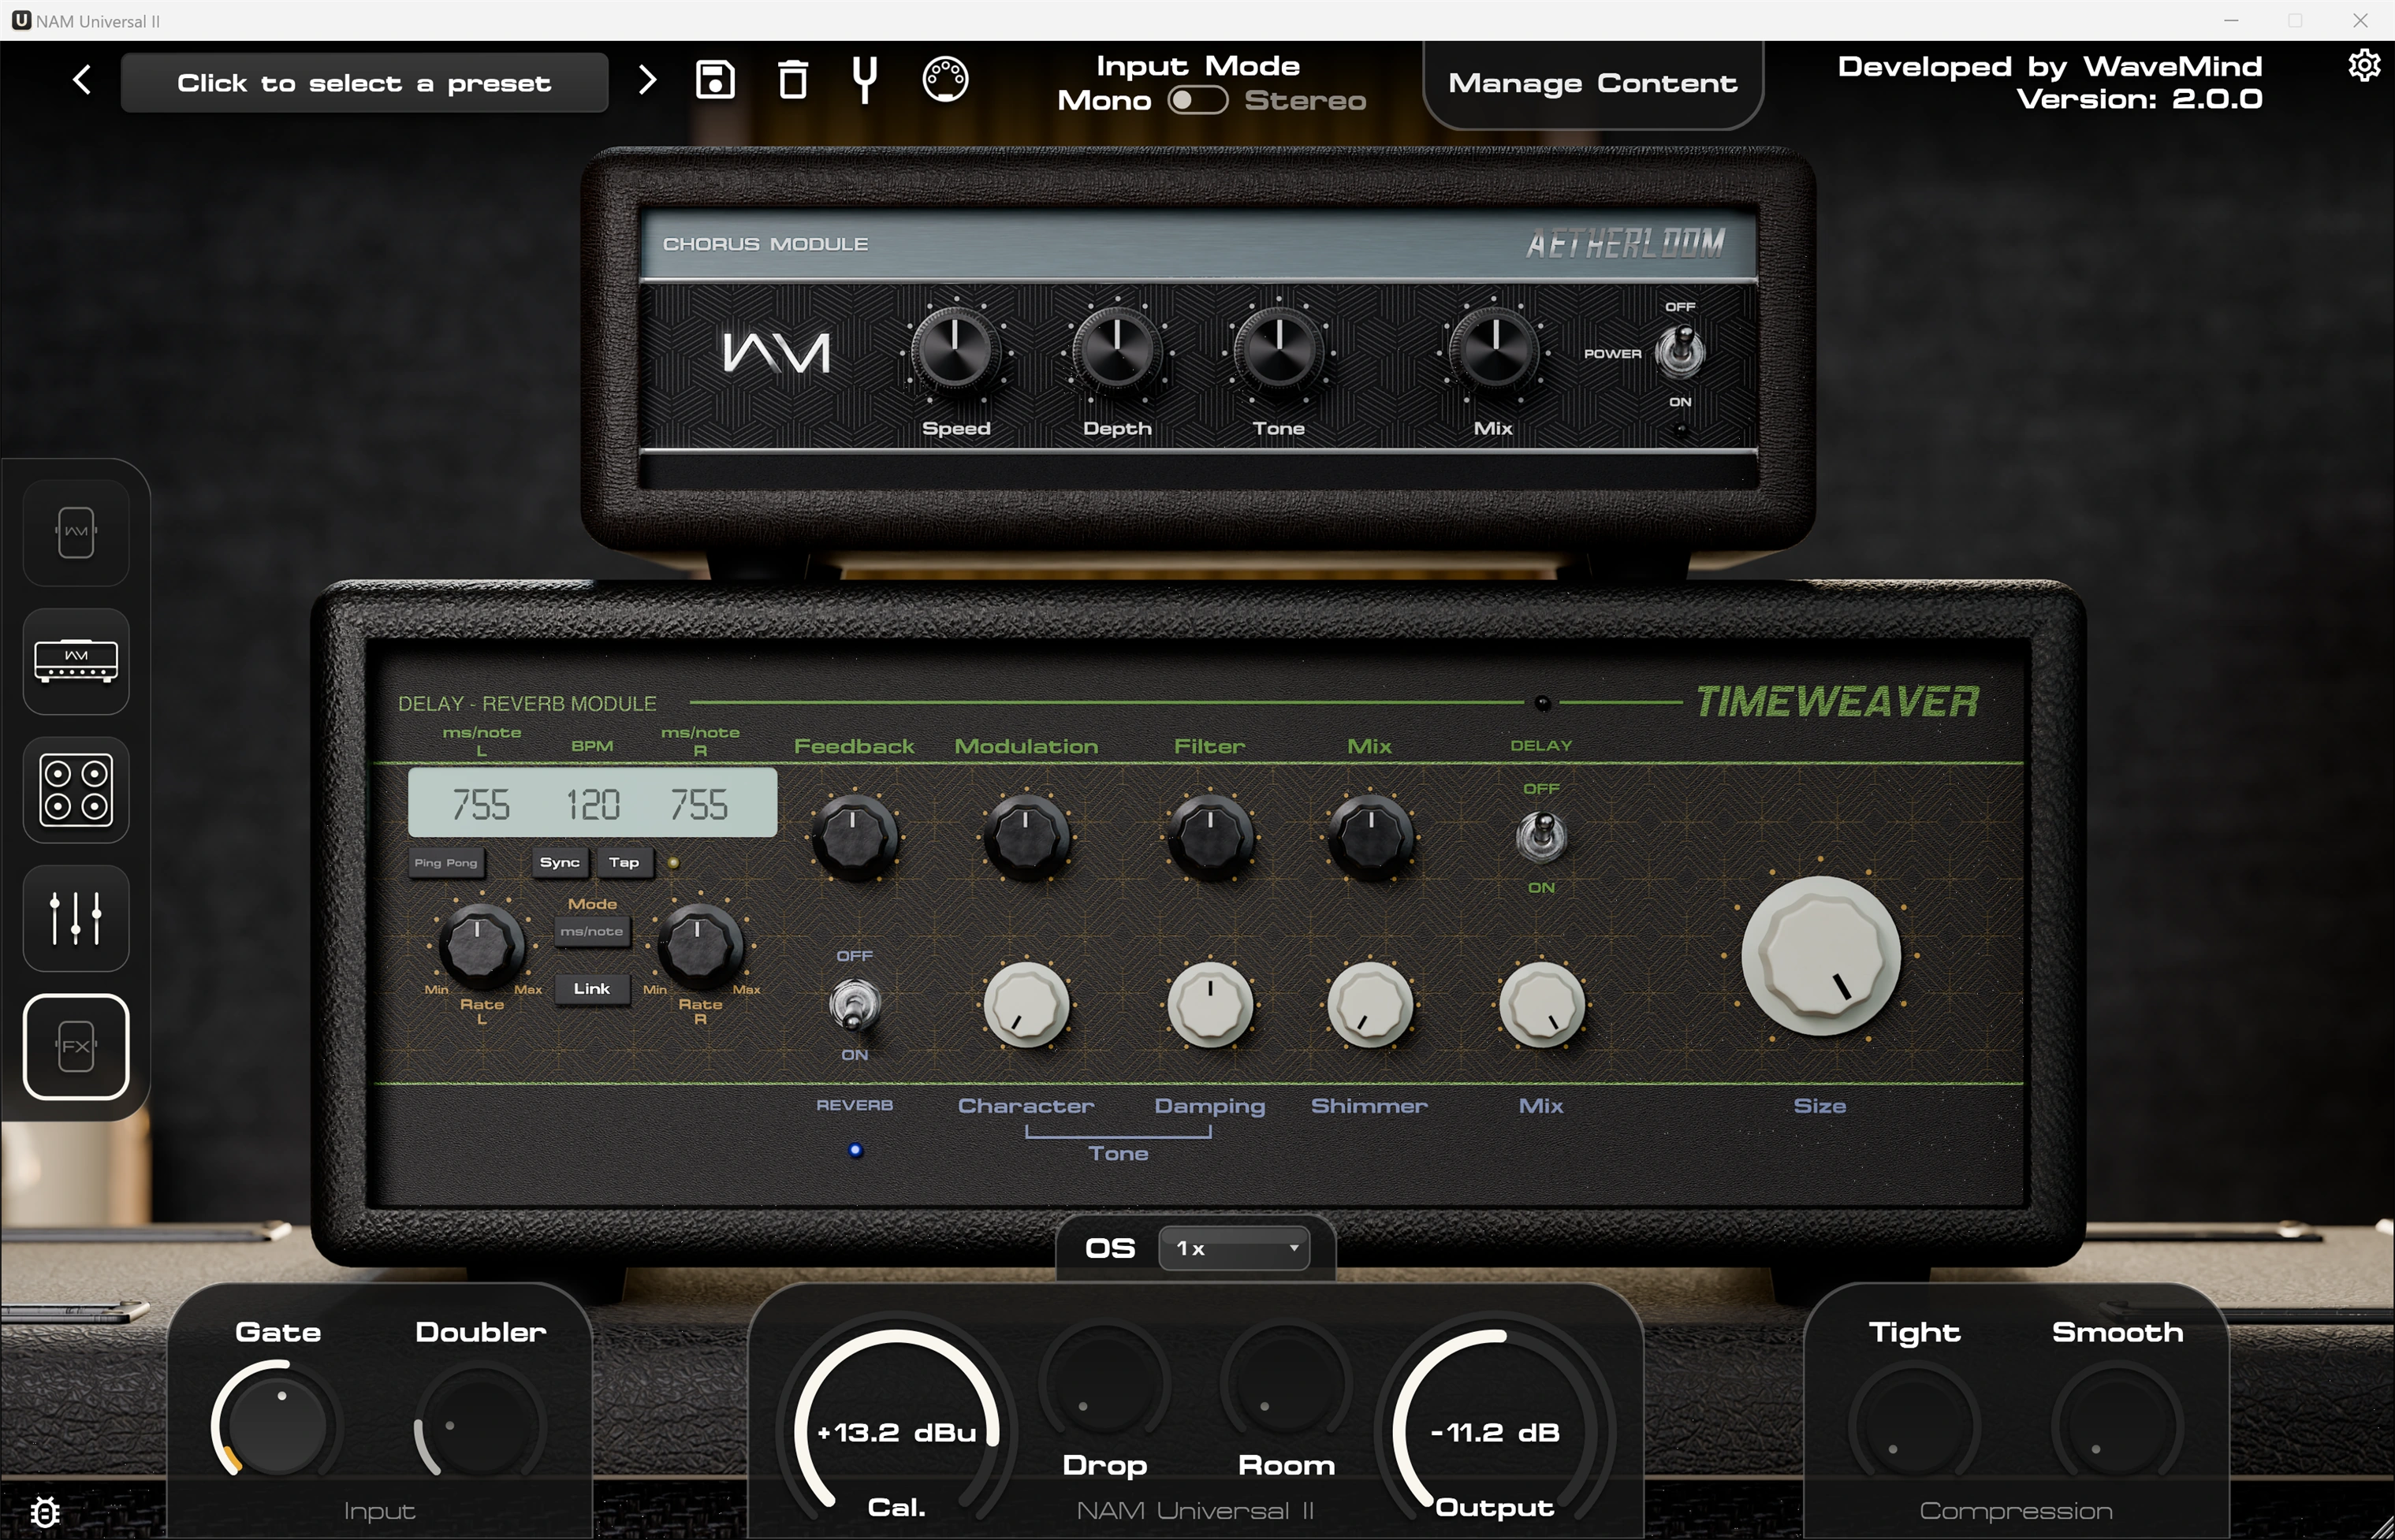This screenshot has height=1540, width=2395.
Task: Select the FX pedal sidebar icon
Action: (76, 1047)
